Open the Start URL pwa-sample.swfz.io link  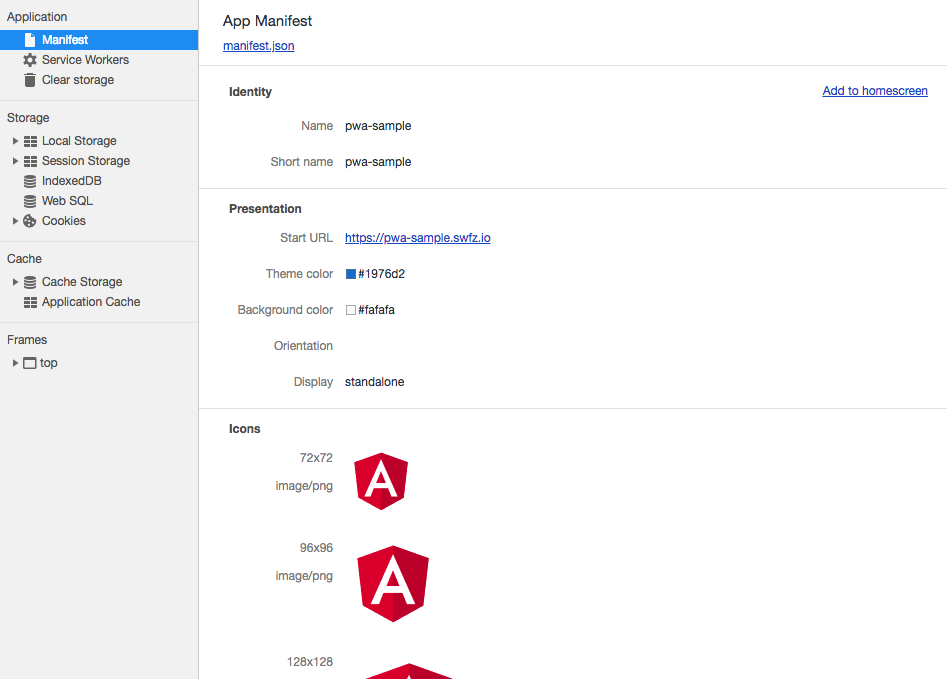click(417, 238)
